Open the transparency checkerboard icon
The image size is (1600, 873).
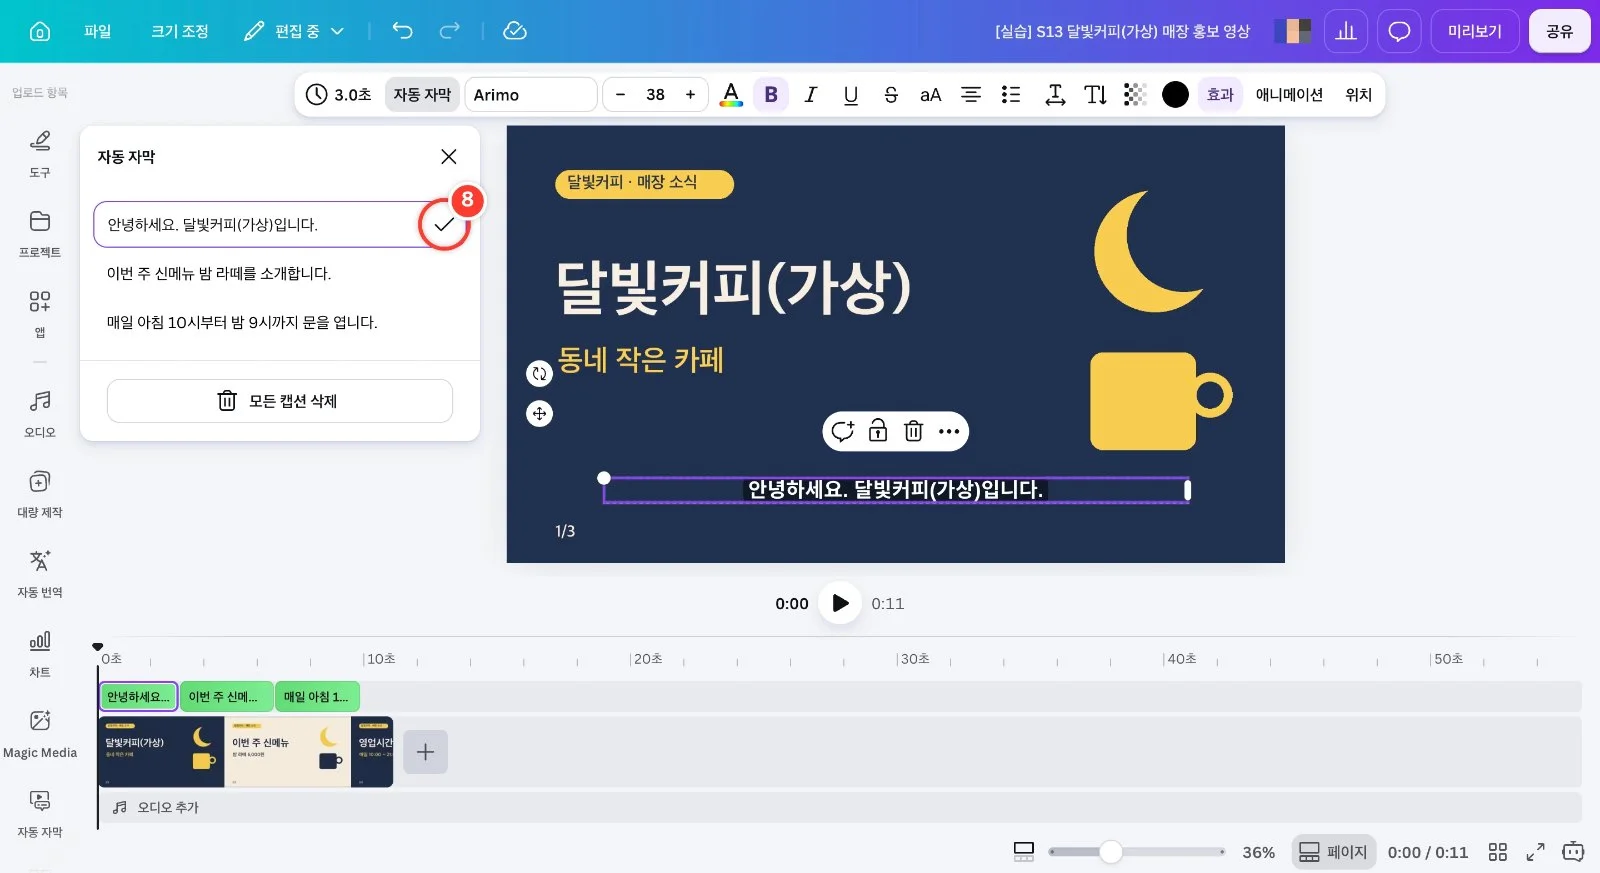(x=1135, y=94)
